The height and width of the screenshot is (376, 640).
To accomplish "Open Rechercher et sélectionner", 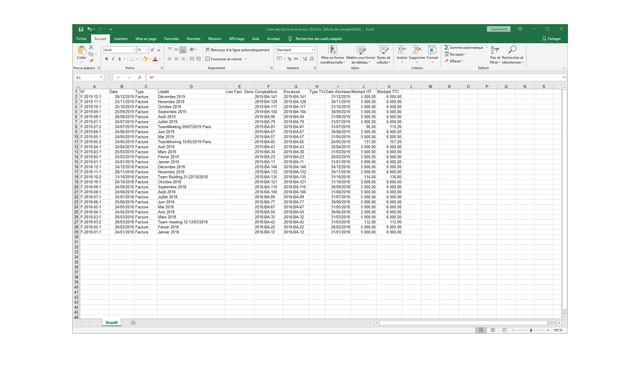I will [512, 55].
